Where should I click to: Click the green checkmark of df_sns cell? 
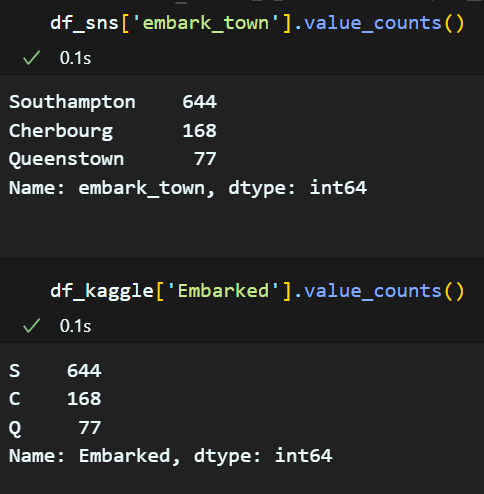tap(32, 58)
